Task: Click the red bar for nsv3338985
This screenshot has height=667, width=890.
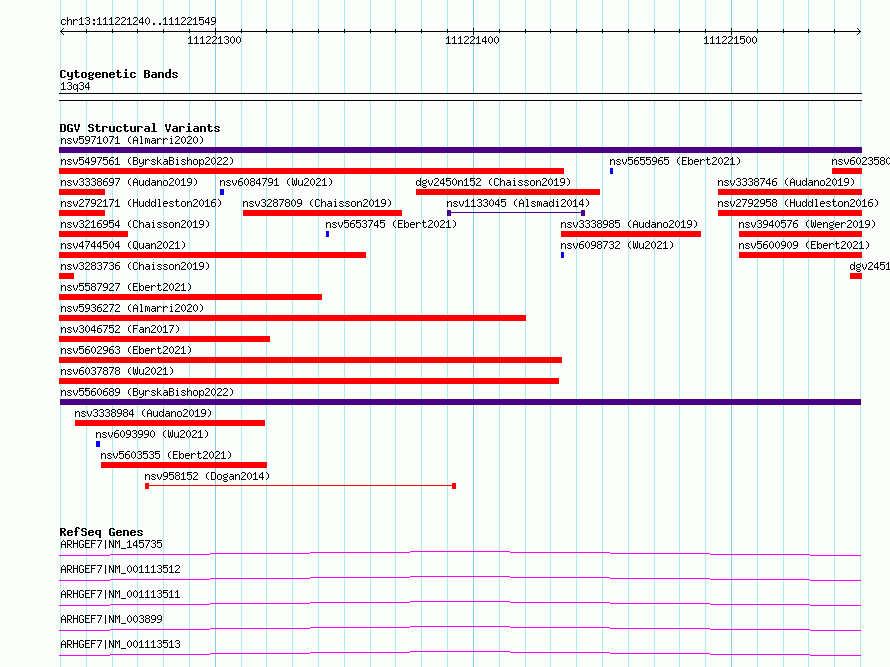Action: [x=631, y=234]
